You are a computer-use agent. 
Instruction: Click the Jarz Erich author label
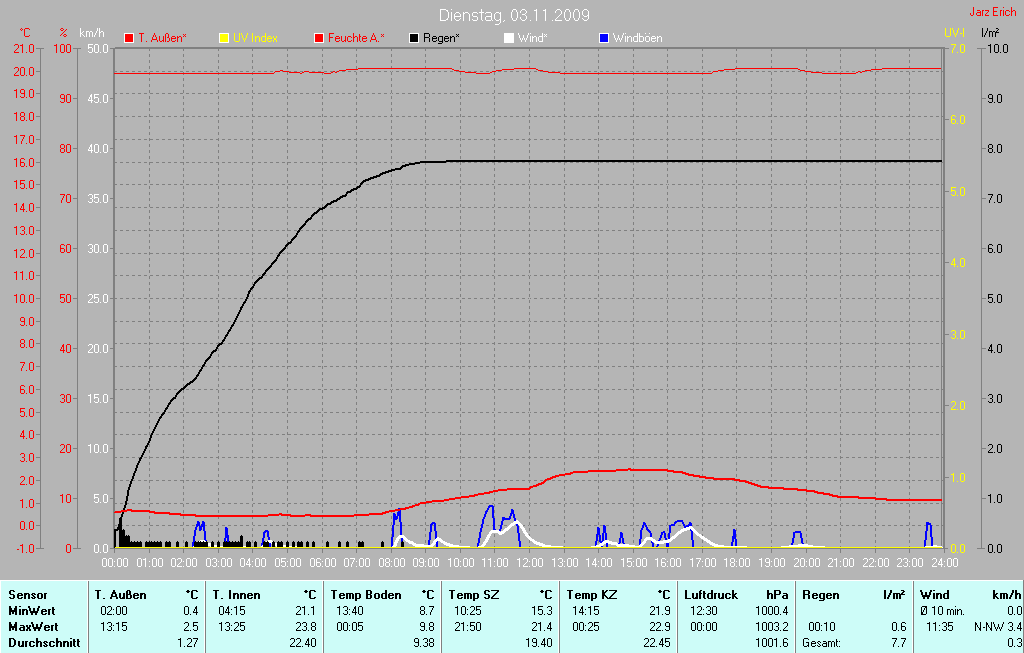click(x=992, y=13)
